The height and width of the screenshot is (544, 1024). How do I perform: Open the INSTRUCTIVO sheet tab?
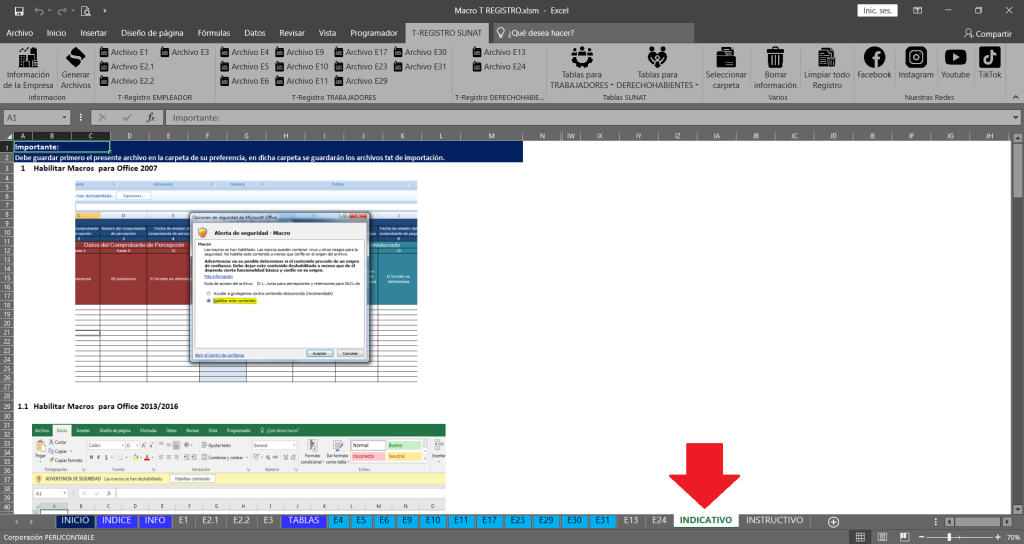point(775,520)
